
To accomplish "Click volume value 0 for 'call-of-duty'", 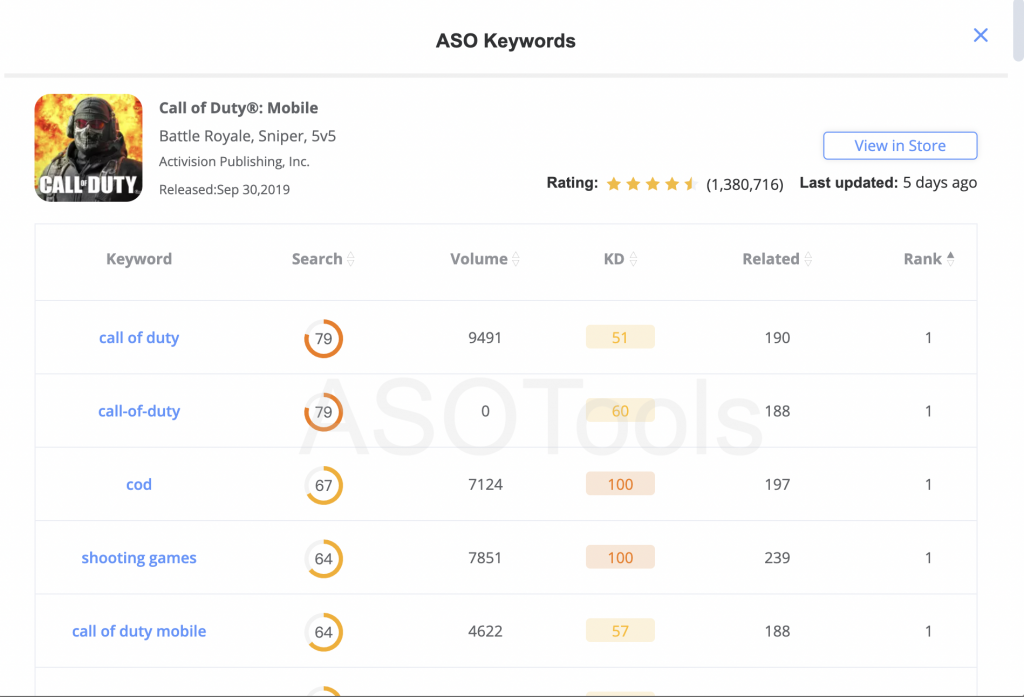I will click(x=485, y=411).
